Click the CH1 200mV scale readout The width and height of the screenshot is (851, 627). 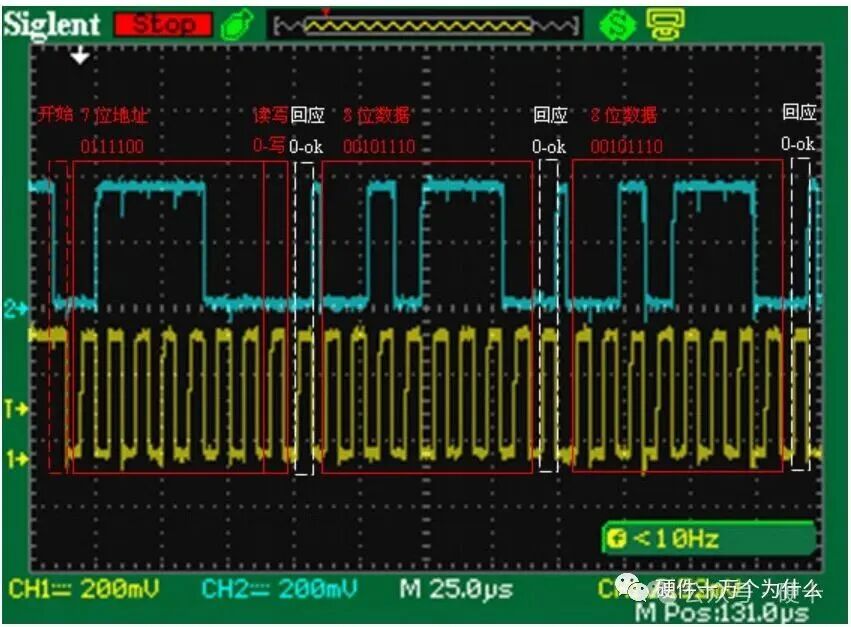click(84, 589)
